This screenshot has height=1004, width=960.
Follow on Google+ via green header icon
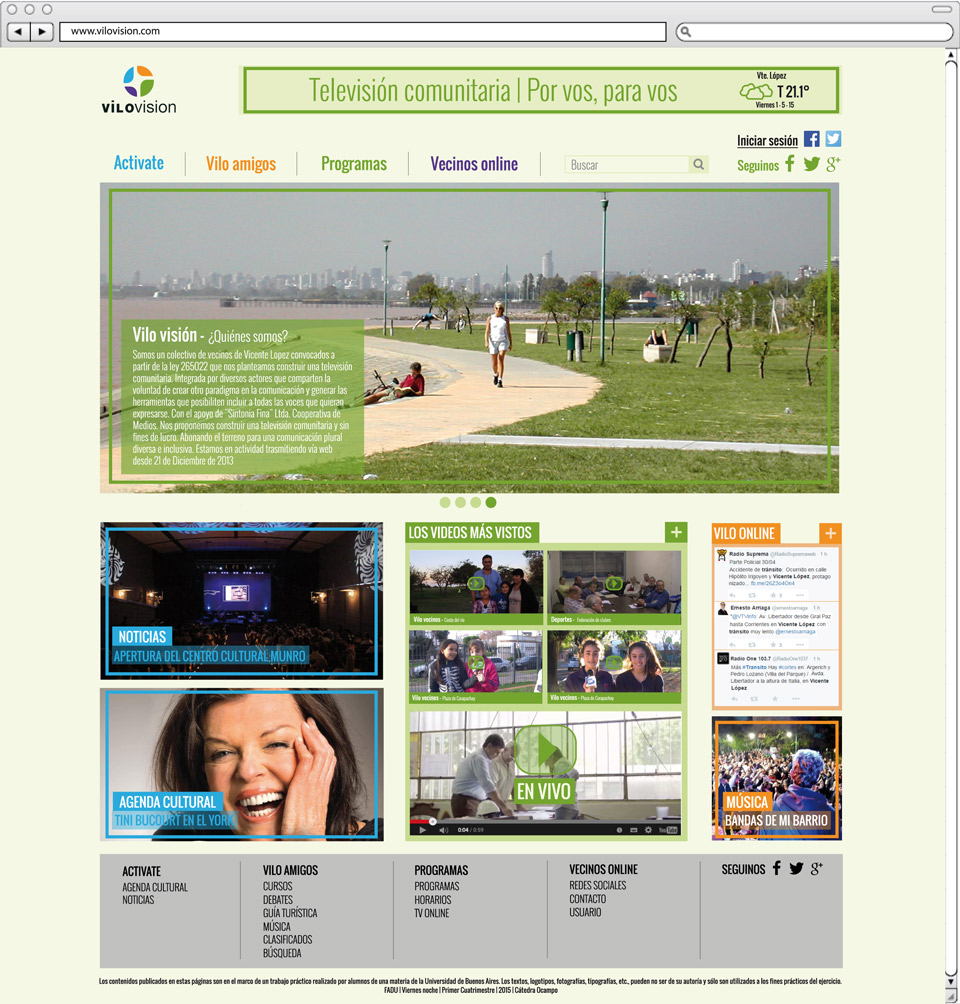[x=833, y=164]
